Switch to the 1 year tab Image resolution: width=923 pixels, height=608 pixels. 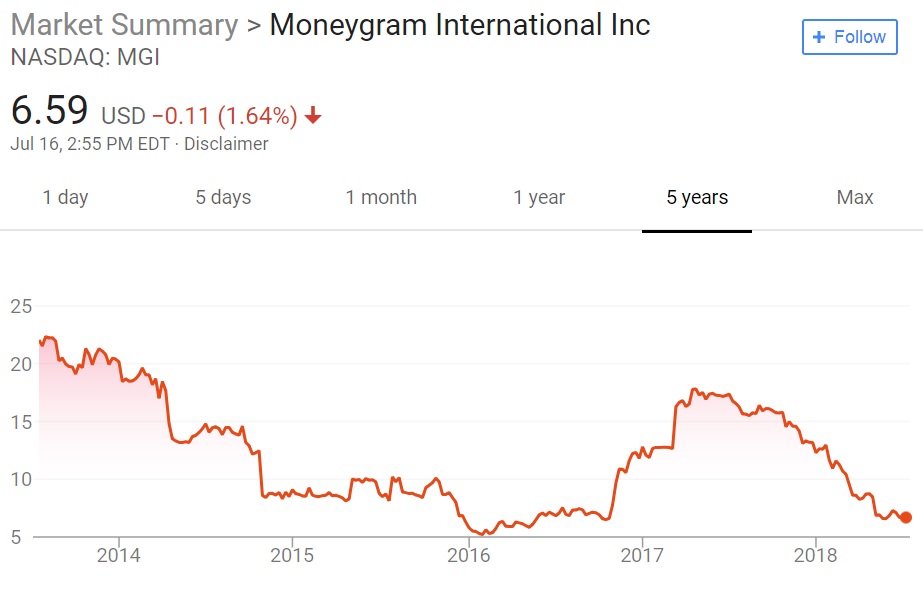(539, 197)
